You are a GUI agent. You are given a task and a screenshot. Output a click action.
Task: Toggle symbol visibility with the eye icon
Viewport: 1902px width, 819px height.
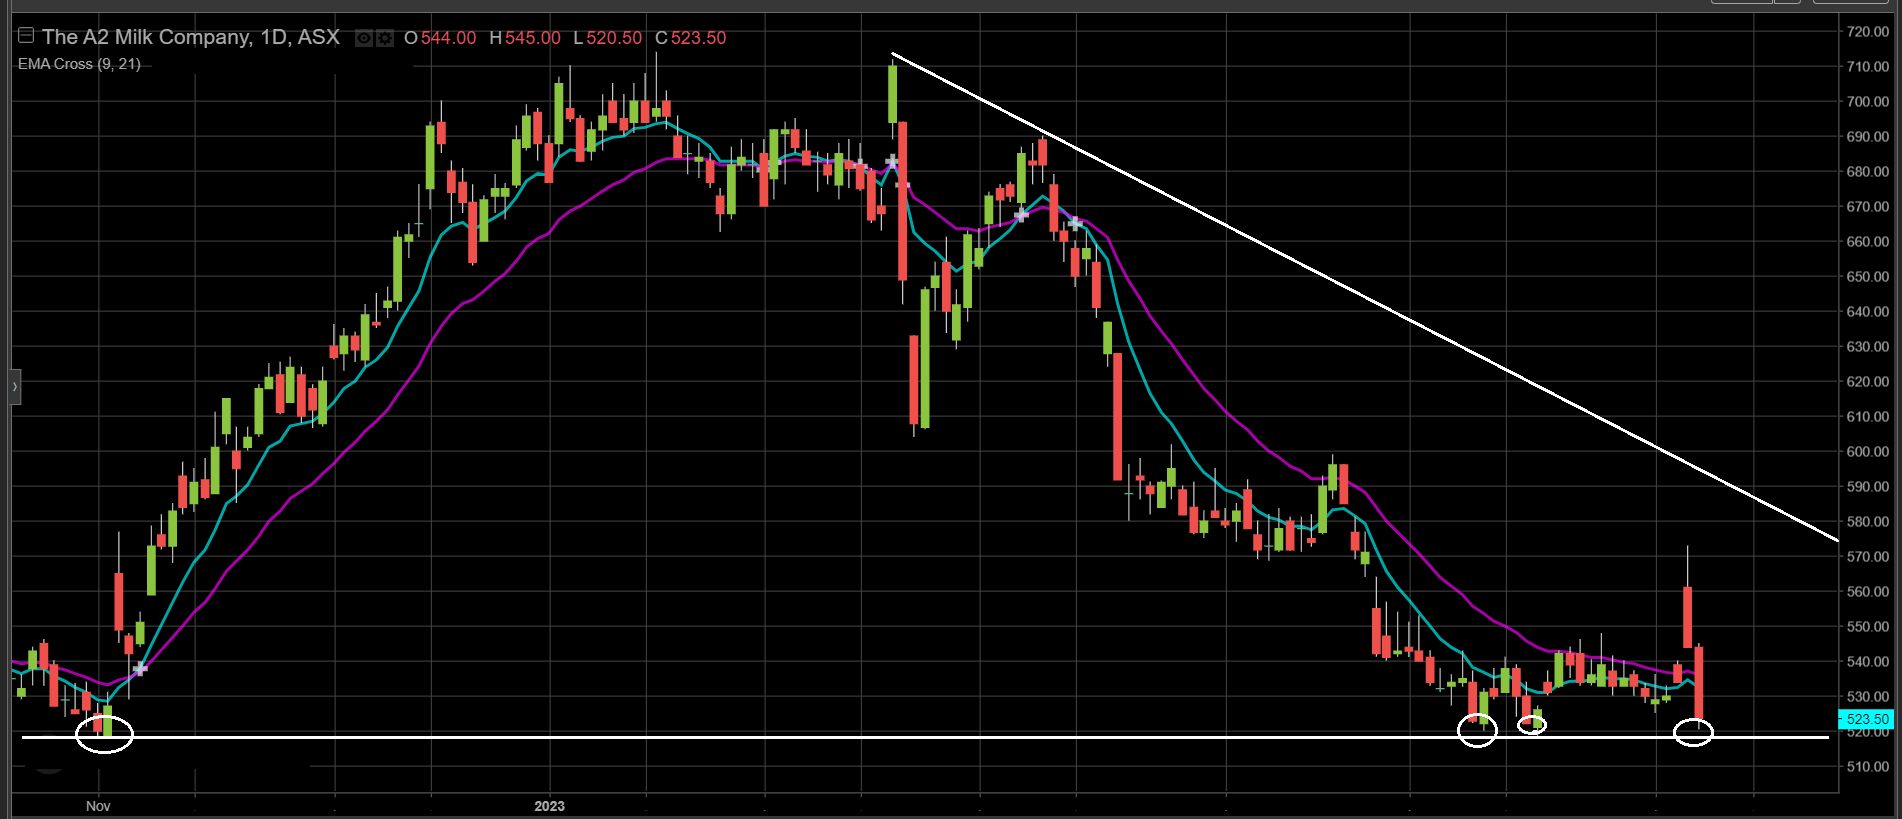pyautogui.click(x=364, y=38)
